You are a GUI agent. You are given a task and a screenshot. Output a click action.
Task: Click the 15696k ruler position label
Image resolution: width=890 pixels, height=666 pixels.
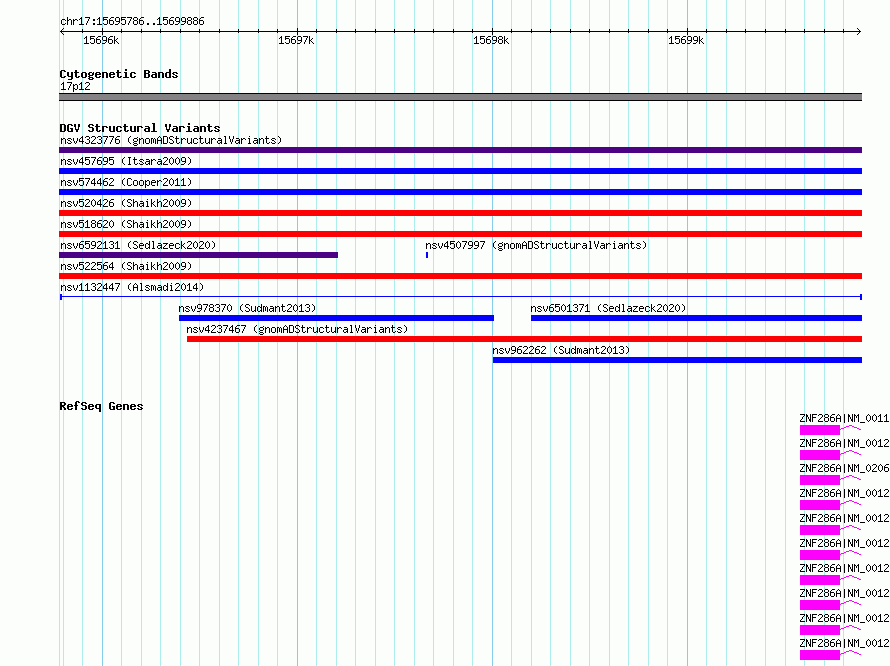101,40
